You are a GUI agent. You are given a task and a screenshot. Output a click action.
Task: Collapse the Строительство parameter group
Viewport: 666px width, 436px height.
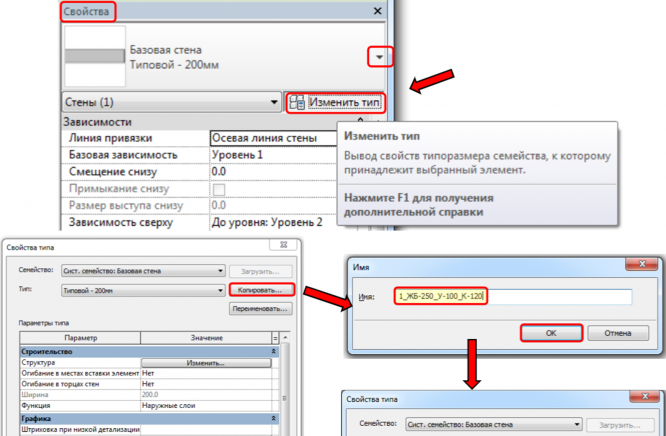click(x=274, y=352)
